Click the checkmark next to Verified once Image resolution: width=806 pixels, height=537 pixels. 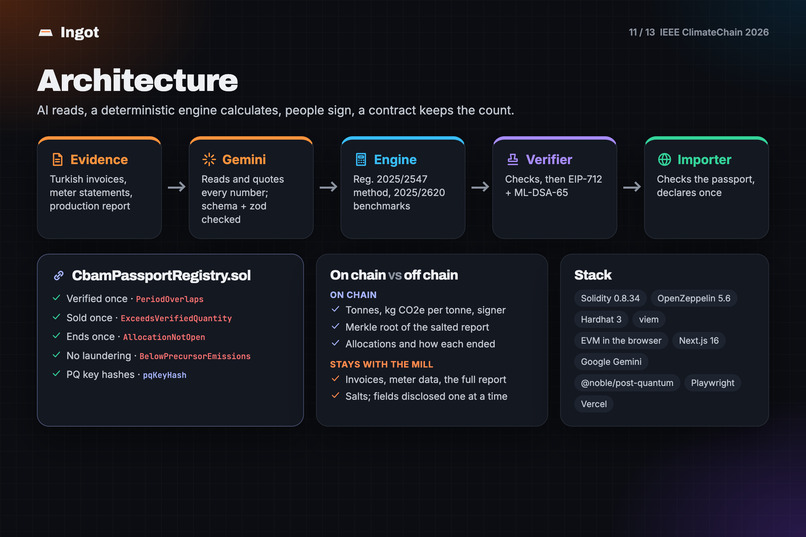[x=57, y=298]
